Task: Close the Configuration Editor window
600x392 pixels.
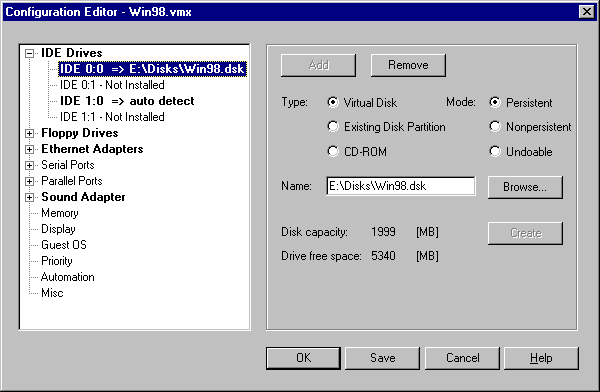Action: (x=587, y=12)
